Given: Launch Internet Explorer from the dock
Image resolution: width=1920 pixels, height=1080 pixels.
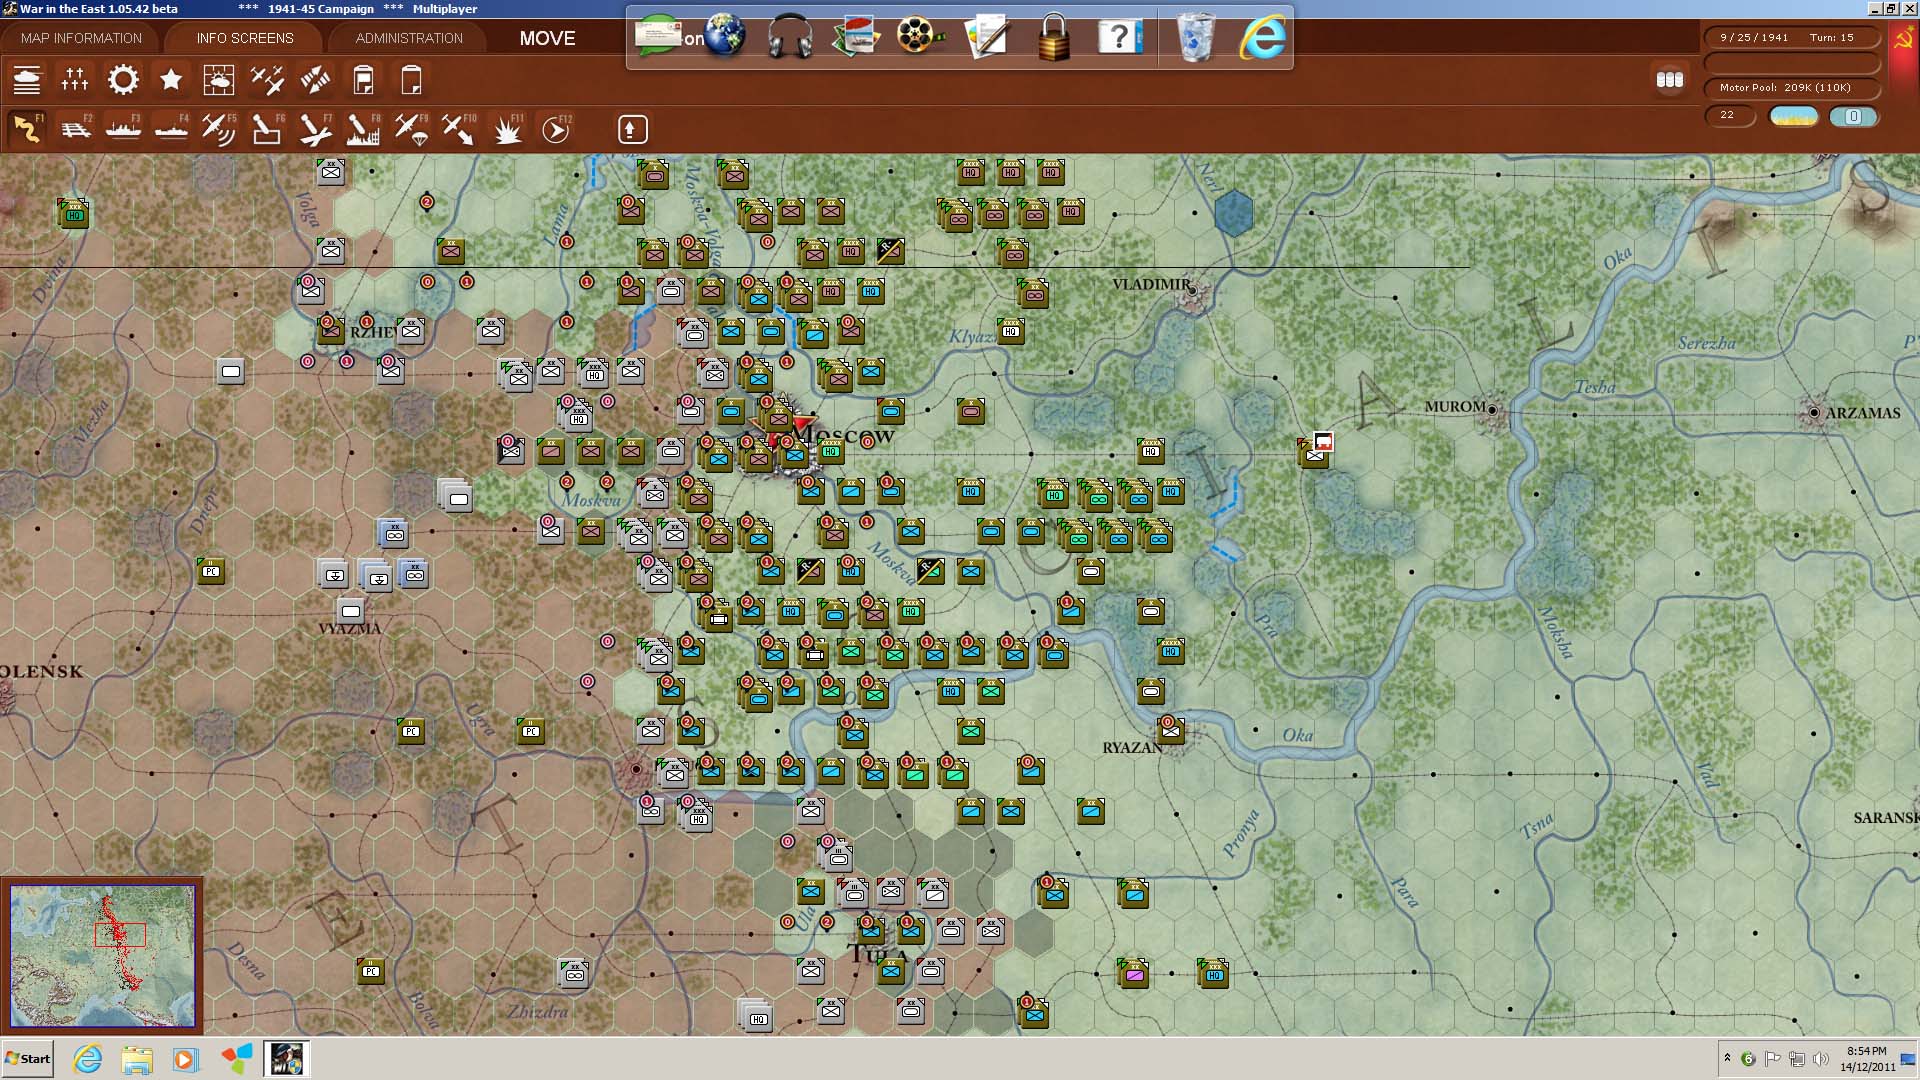Looking at the screenshot, I should [1263, 37].
